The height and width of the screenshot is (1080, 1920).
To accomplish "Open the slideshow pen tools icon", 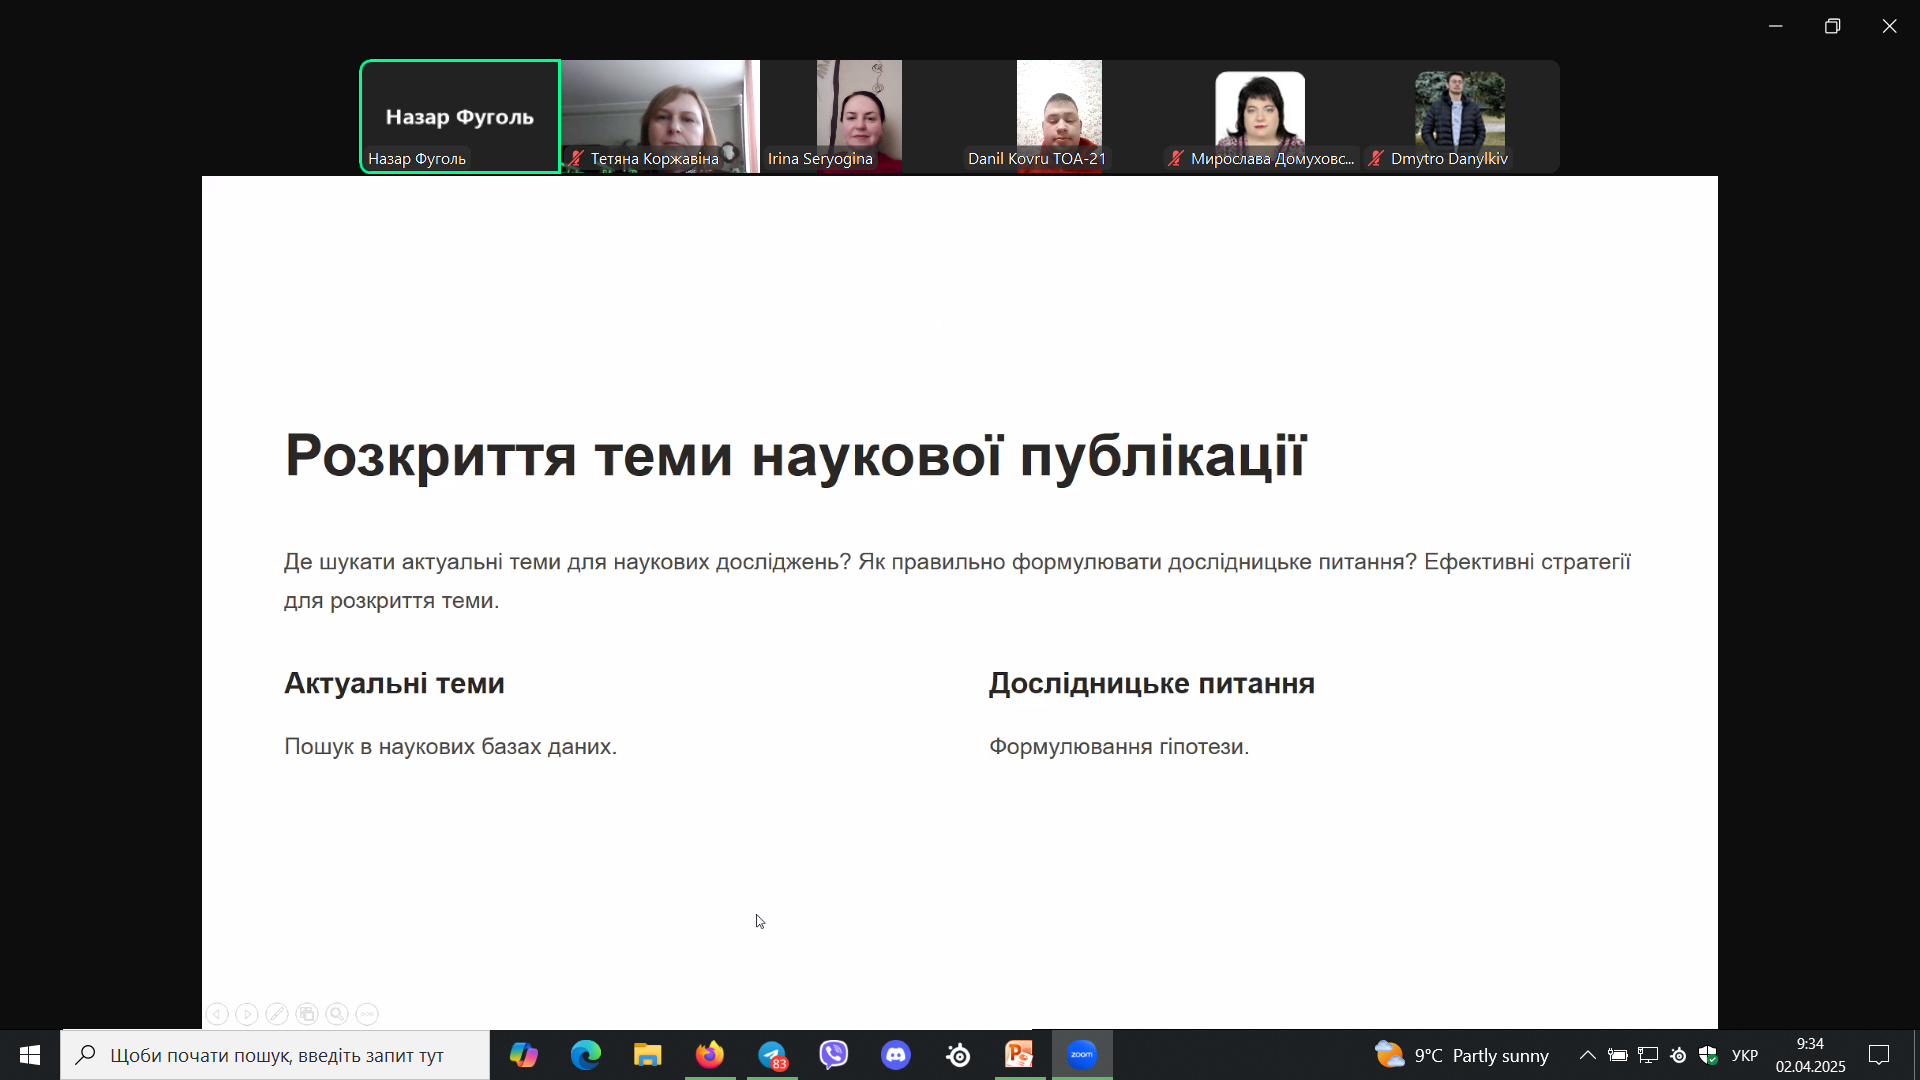I will 277,1014.
